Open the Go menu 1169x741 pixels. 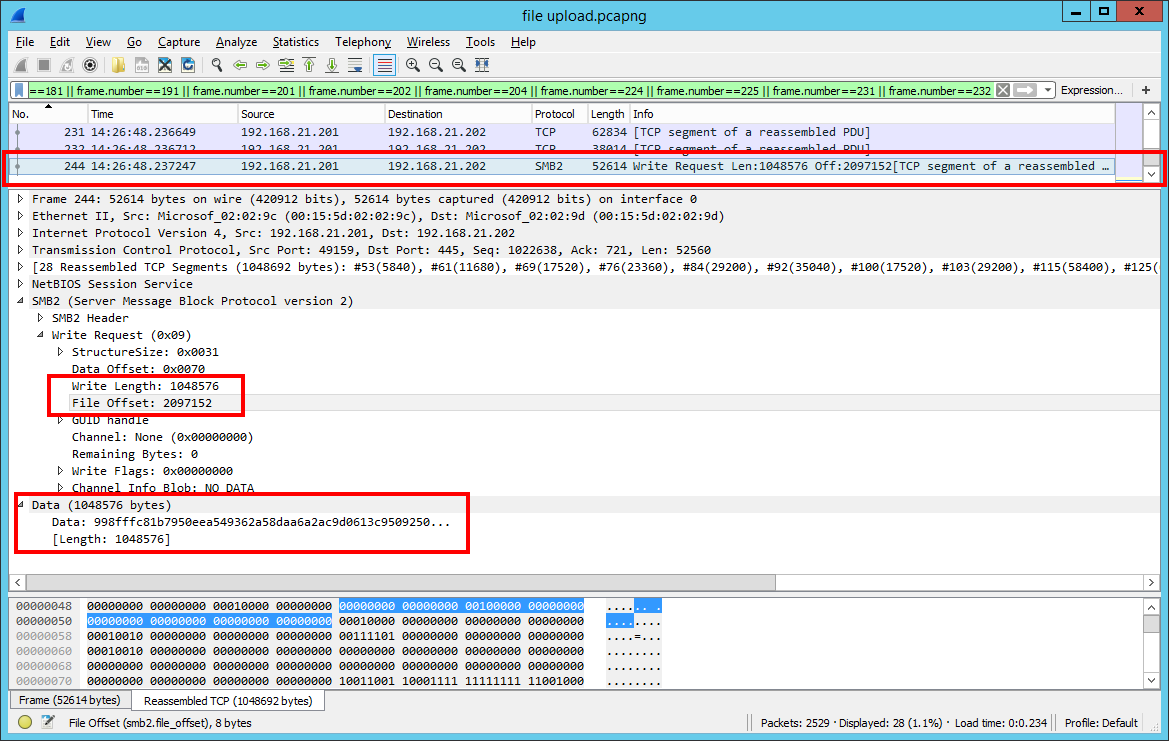click(134, 42)
